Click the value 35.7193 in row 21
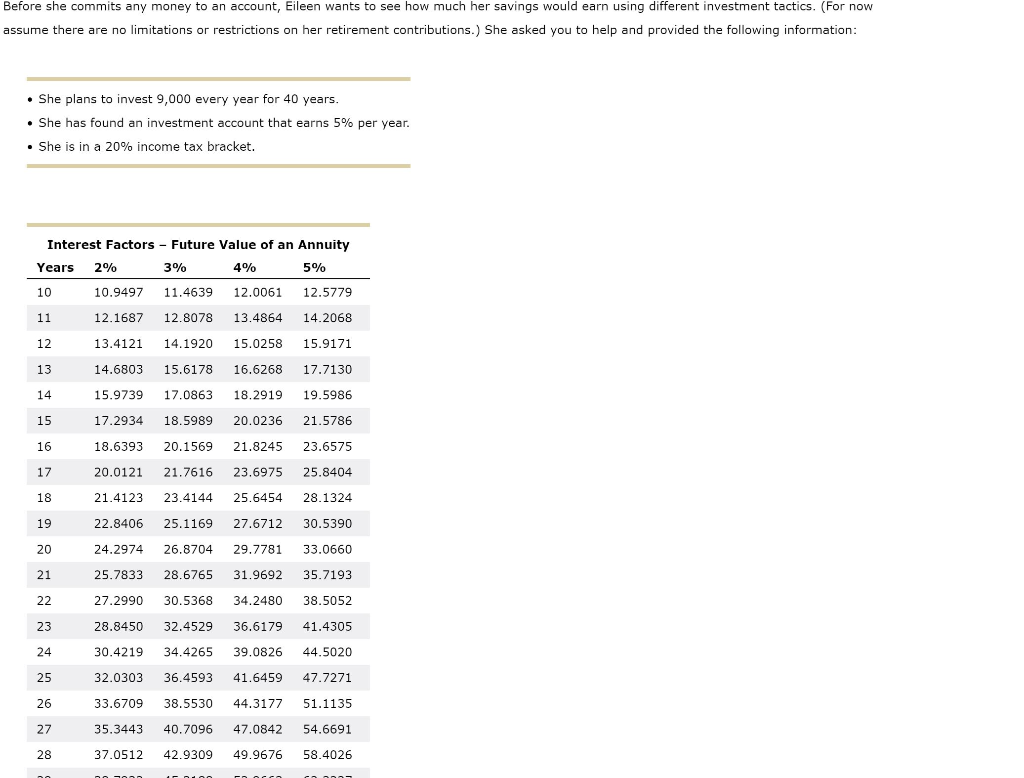 [327, 575]
